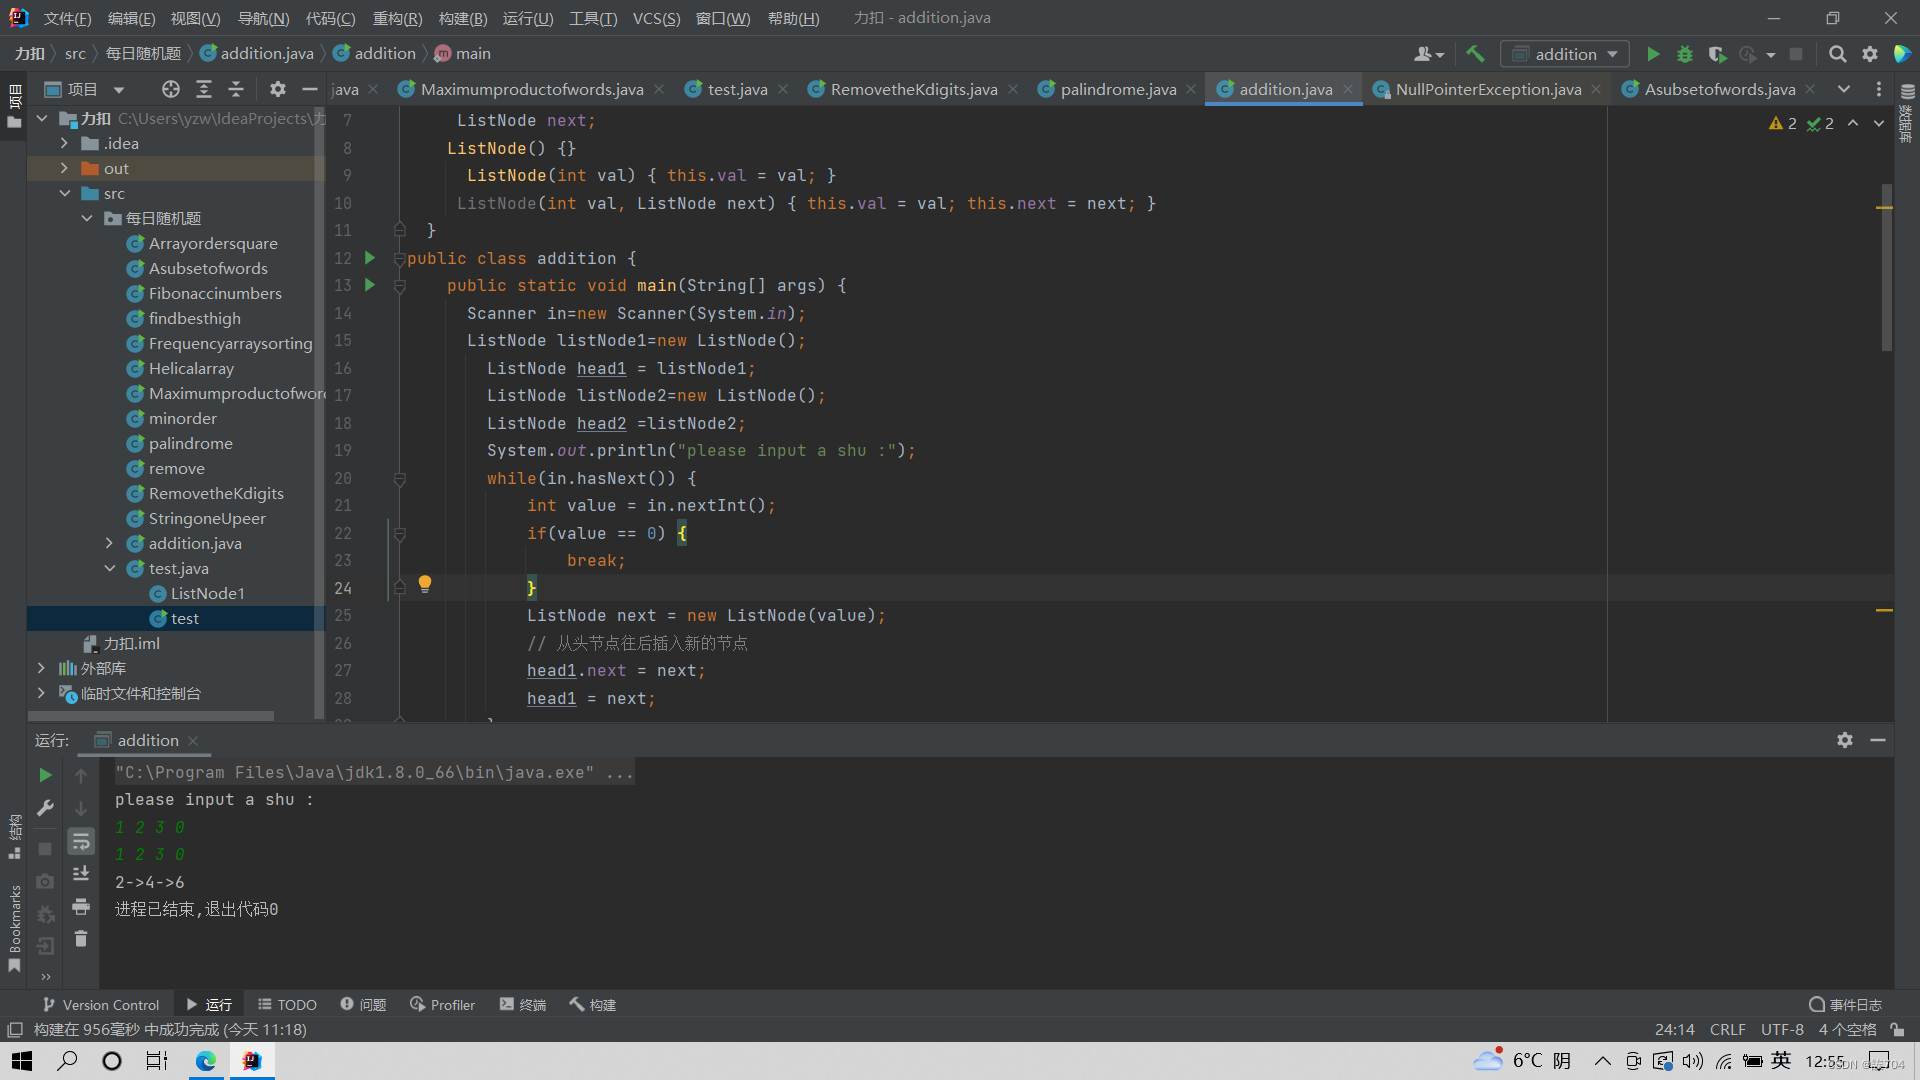The height and width of the screenshot is (1080, 1920).
Task: Toggle soft-wrap in the run console
Action: pyautogui.click(x=81, y=842)
